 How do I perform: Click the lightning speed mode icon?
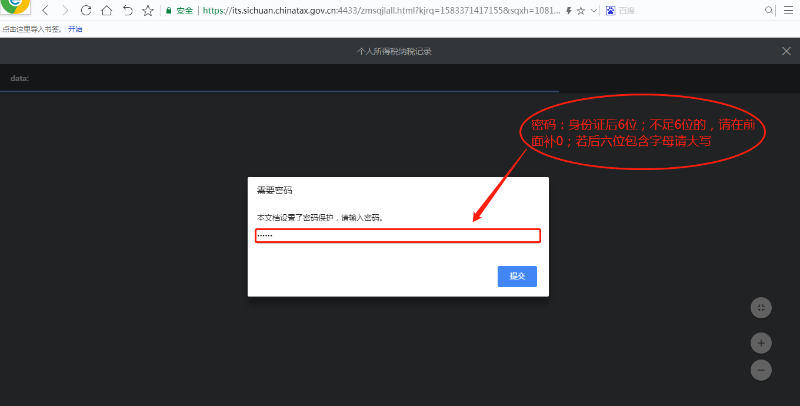(x=569, y=10)
